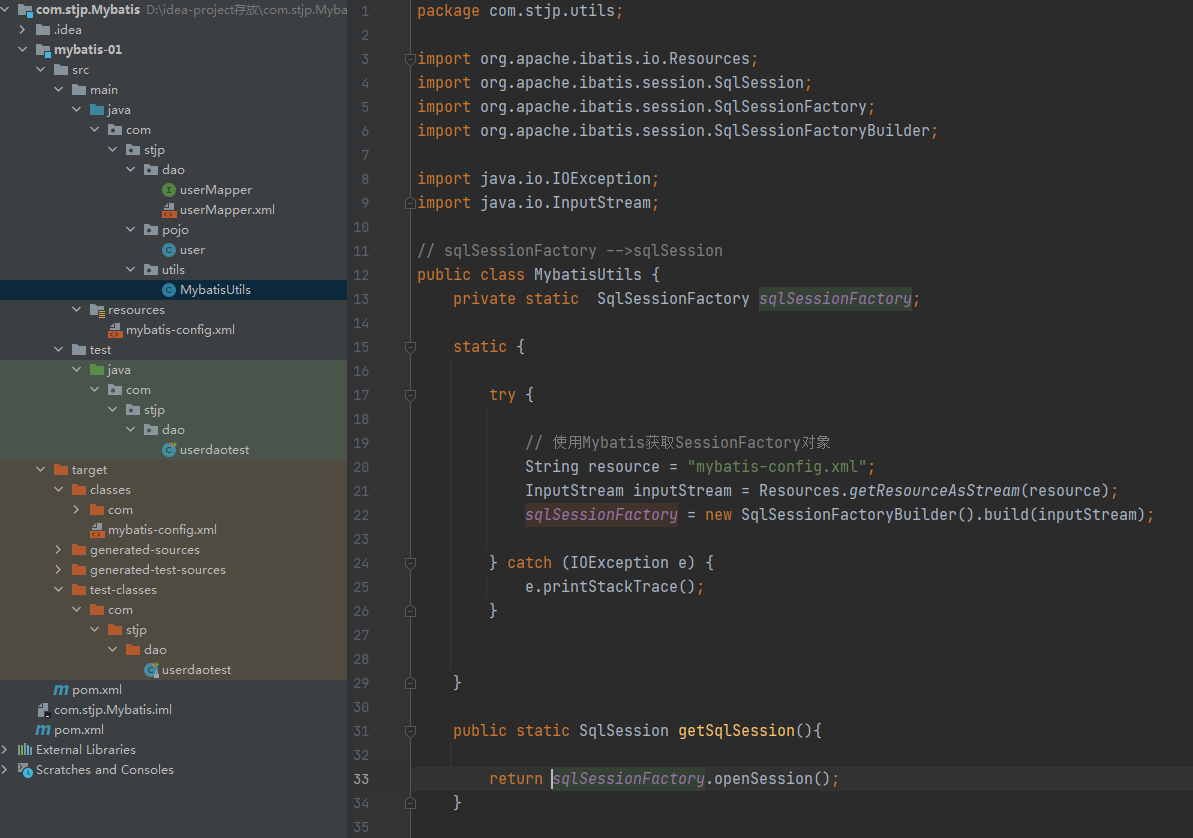The width and height of the screenshot is (1193, 838).
Task: Expand External Libraries node
Action: click(x=5, y=750)
